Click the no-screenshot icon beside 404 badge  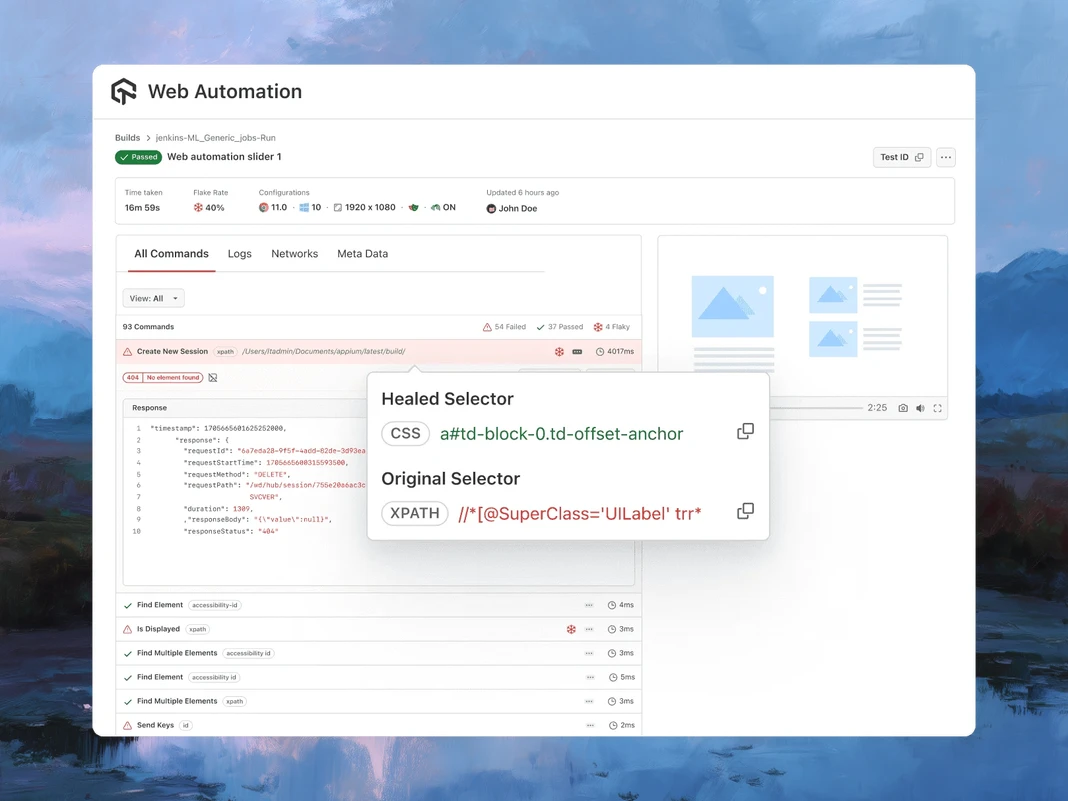point(213,377)
